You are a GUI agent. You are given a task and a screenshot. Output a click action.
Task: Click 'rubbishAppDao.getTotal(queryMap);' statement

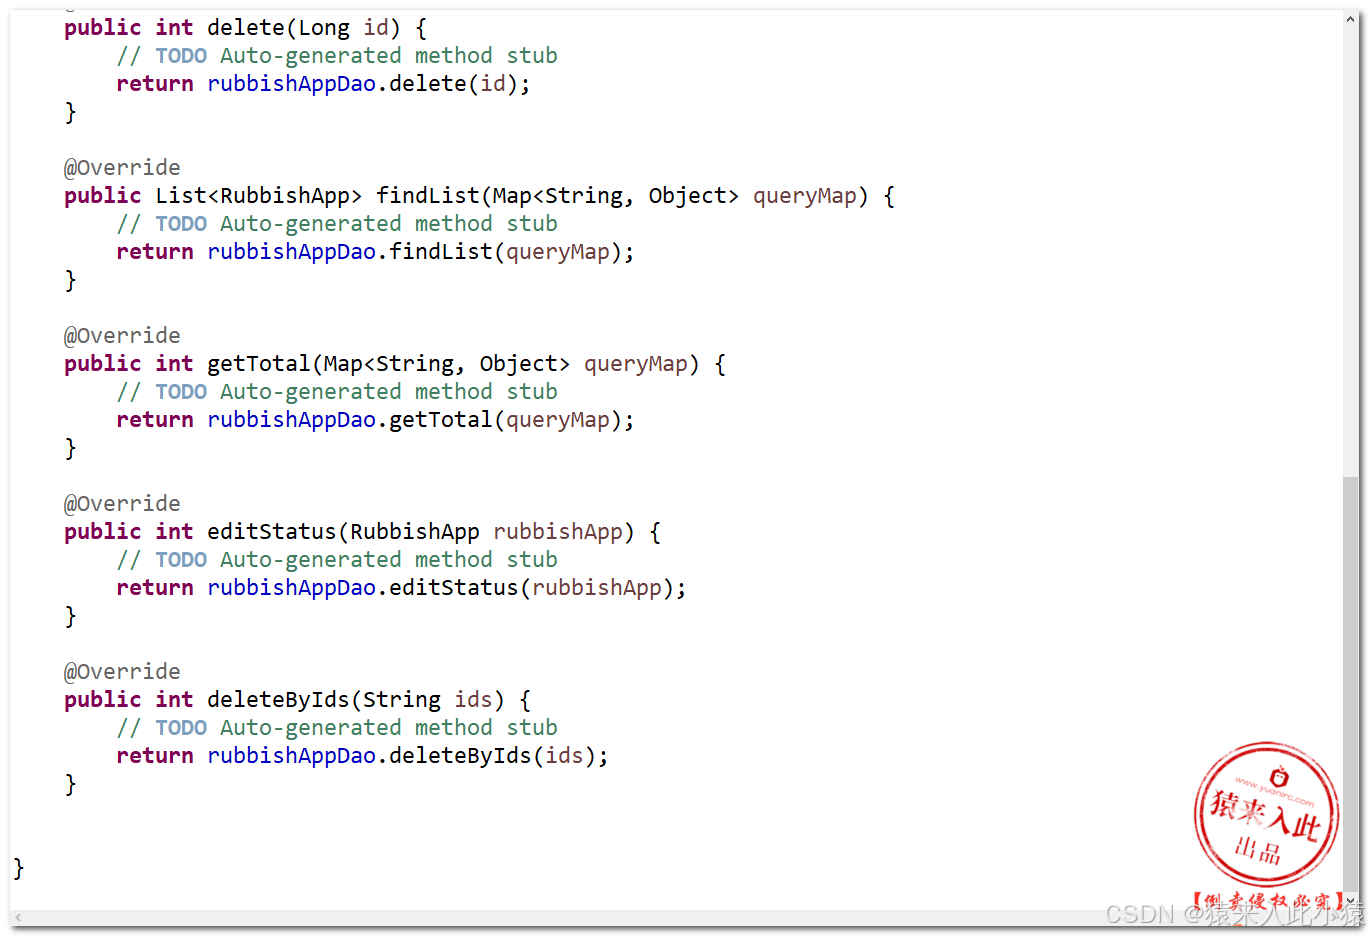pyautogui.click(x=421, y=420)
